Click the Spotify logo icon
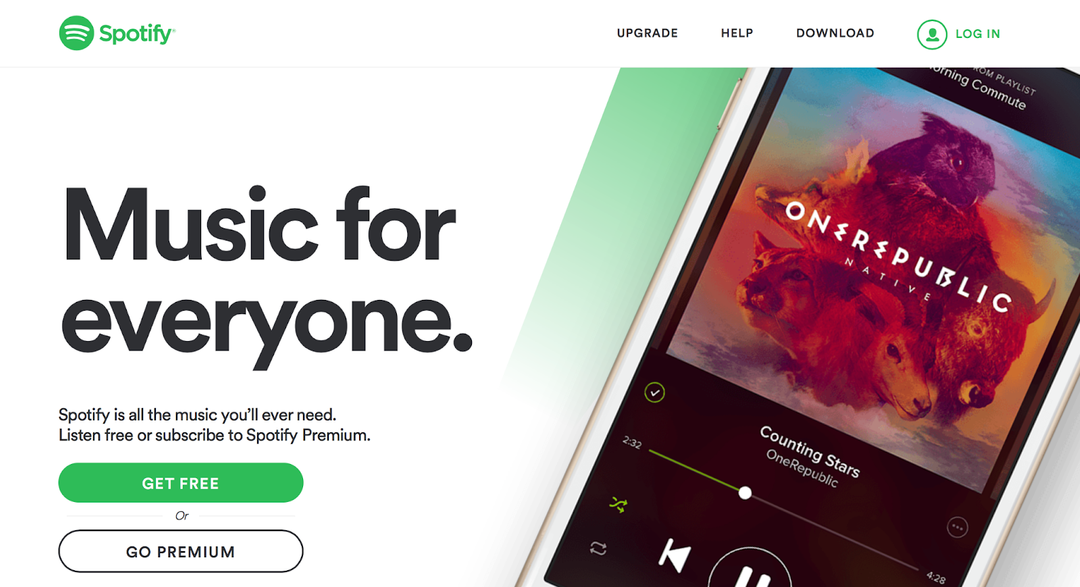 click(x=76, y=33)
